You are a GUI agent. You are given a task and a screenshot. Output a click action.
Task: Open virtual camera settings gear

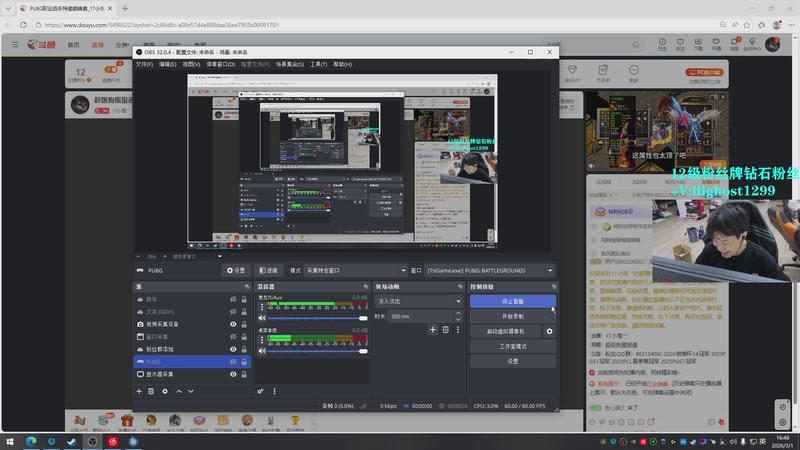coord(549,331)
